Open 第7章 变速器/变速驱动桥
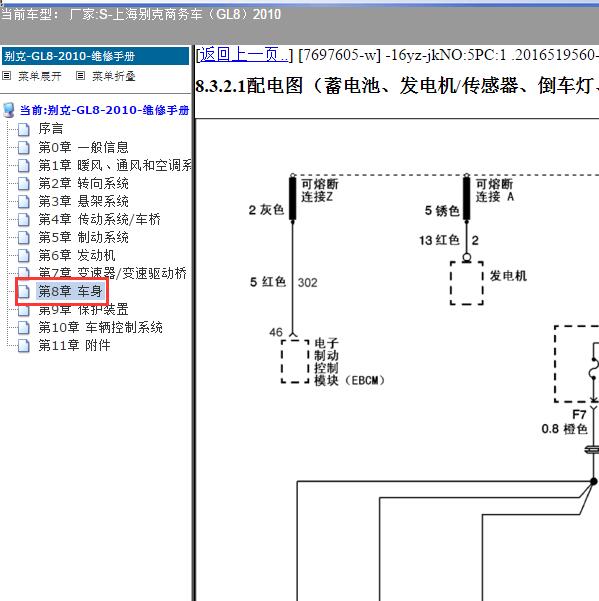The width and height of the screenshot is (599, 601). click(112, 273)
